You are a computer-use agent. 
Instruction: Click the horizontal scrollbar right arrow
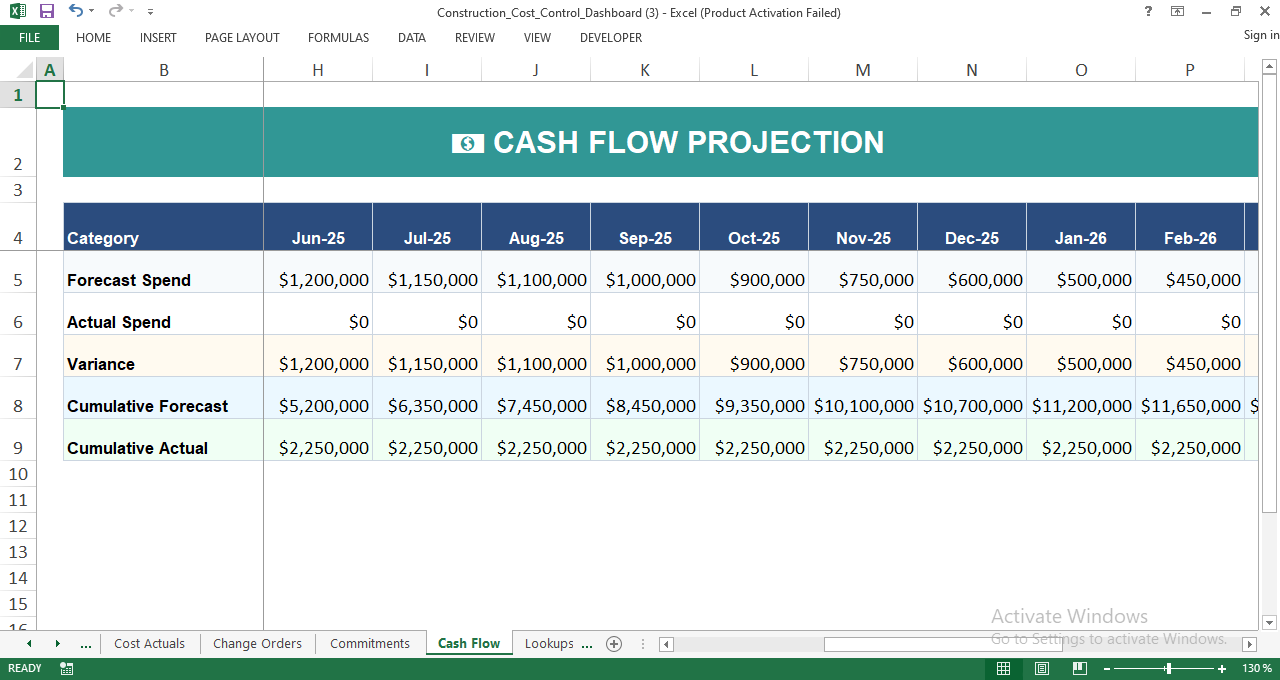1250,644
